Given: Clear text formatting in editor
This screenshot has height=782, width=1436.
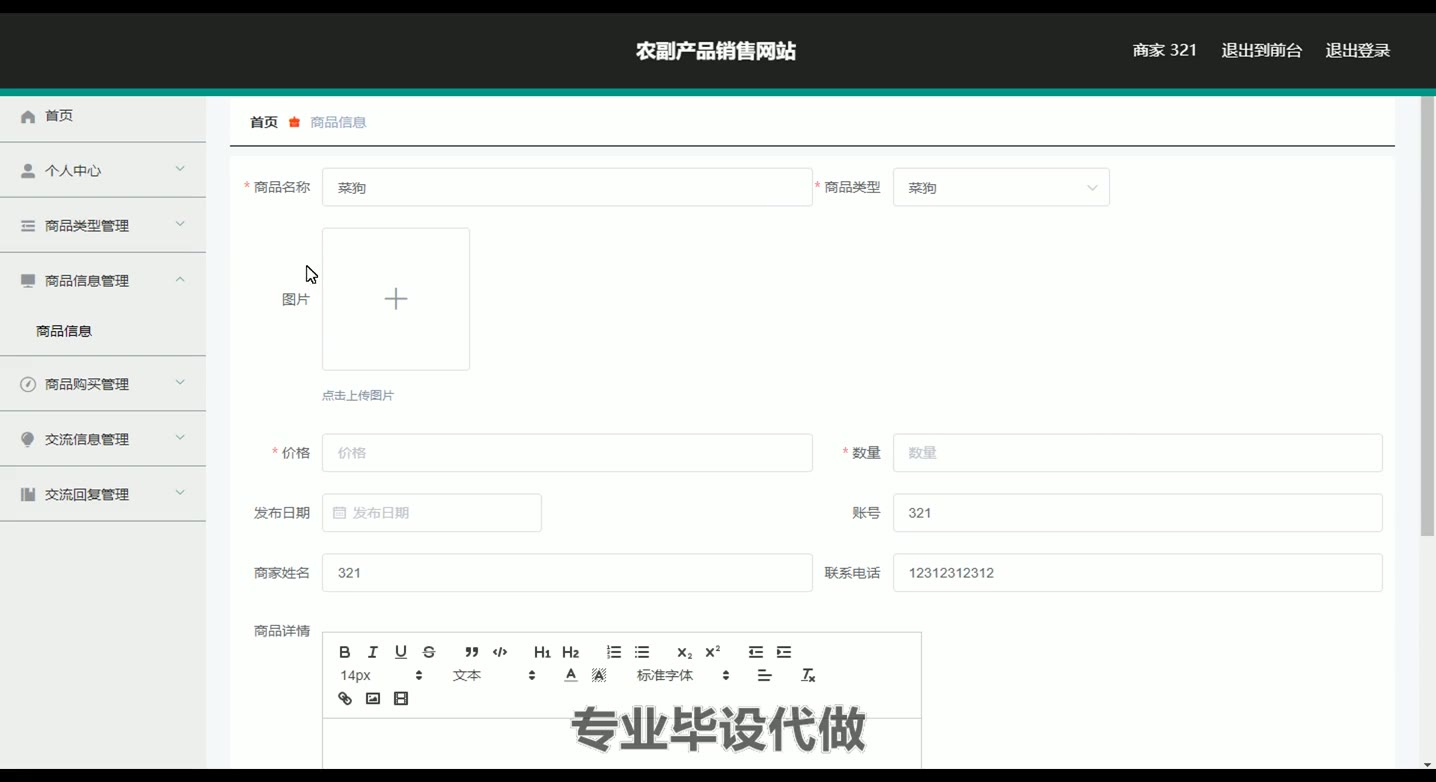Looking at the screenshot, I should (x=808, y=675).
